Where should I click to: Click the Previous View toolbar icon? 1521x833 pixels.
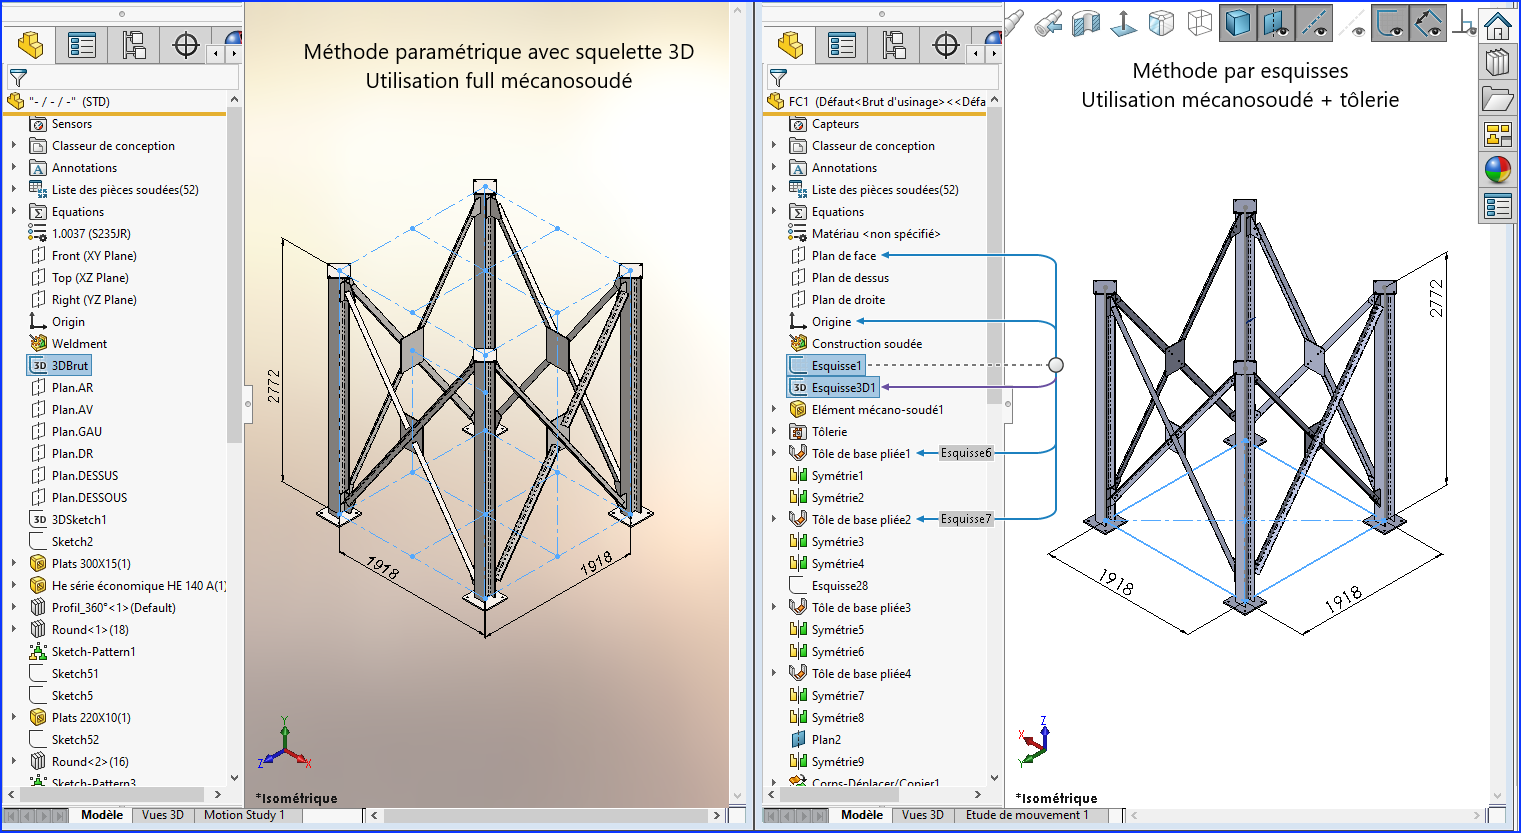coord(1048,23)
